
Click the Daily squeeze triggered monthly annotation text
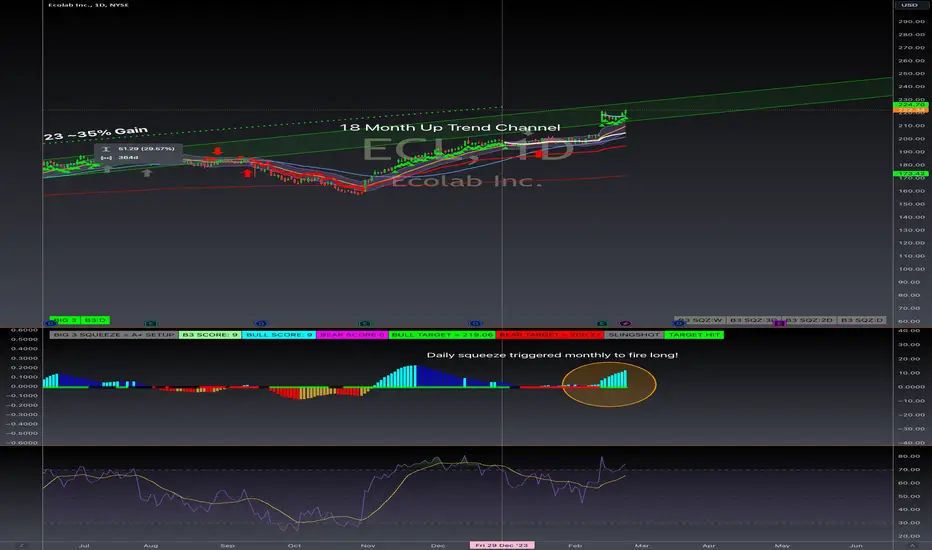click(x=552, y=355)
